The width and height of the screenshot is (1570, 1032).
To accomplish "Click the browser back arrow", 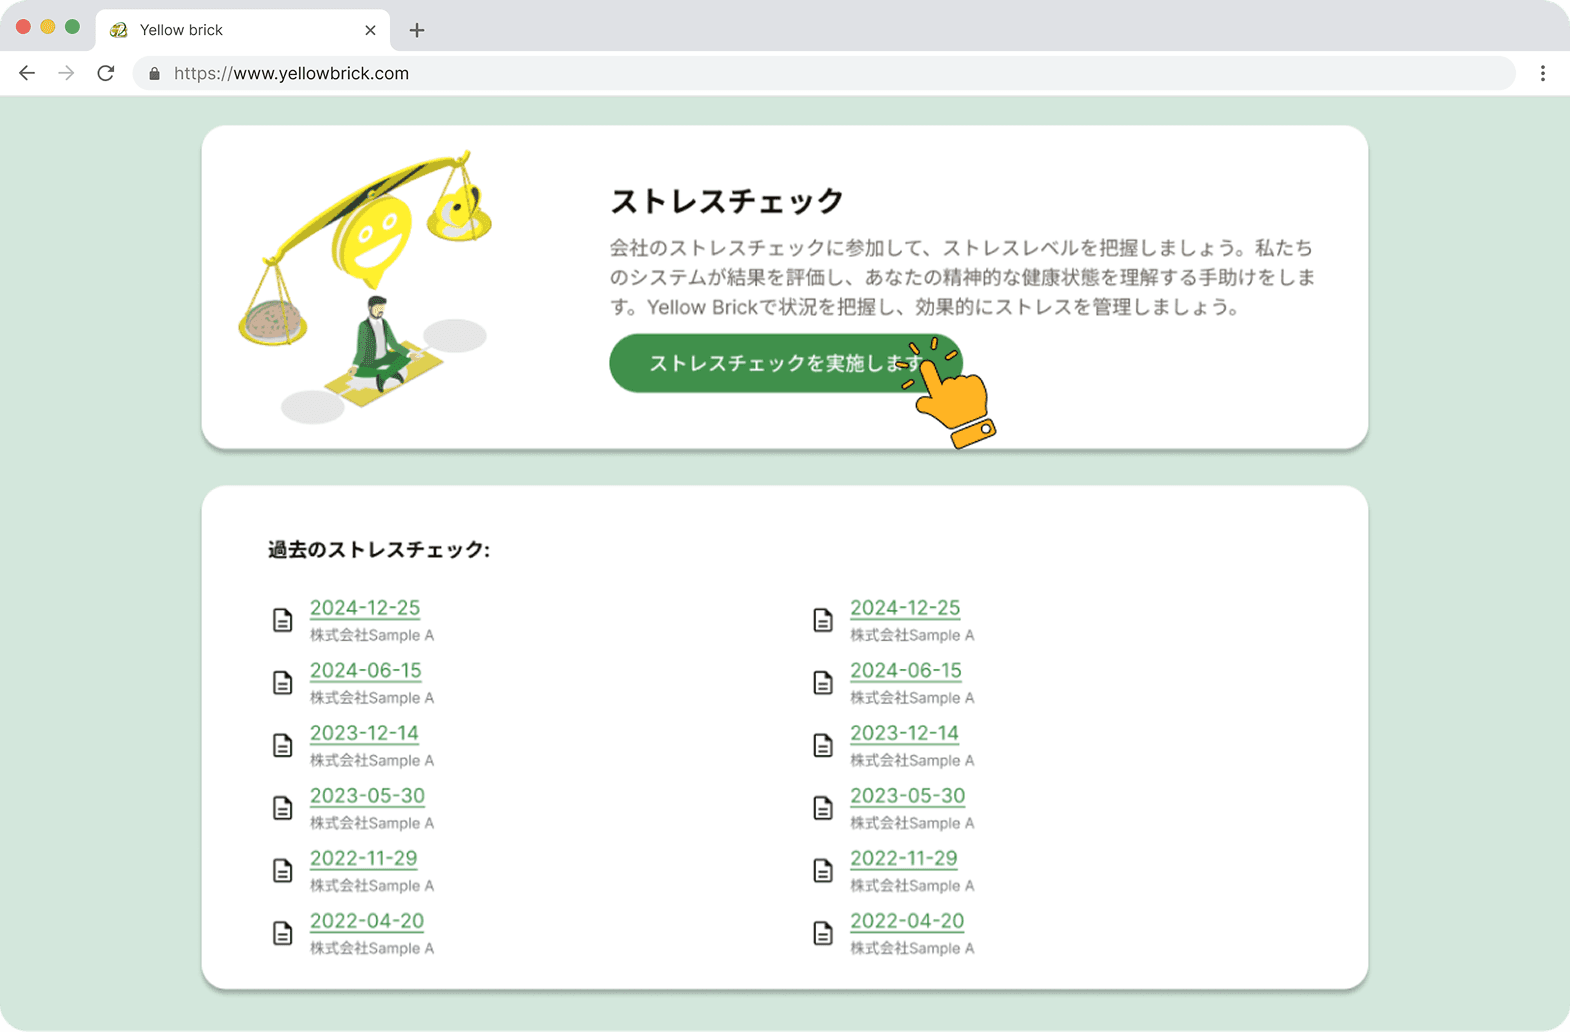I will [27, 73].
